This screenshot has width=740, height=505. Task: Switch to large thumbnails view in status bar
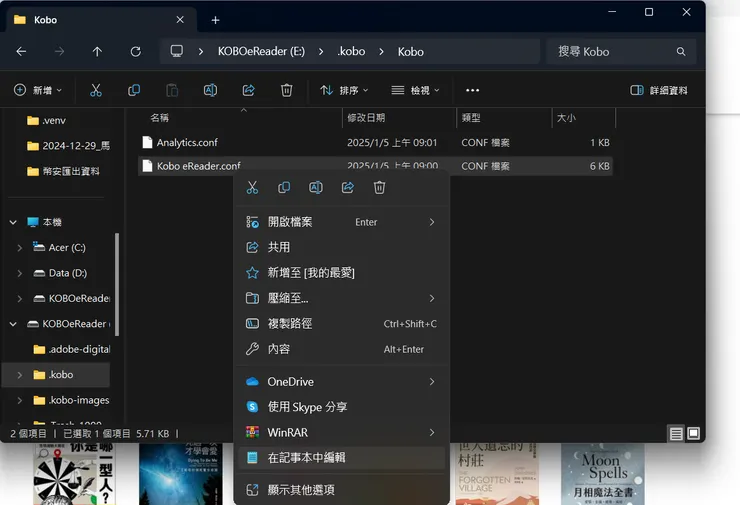click(x=694, y=434)
